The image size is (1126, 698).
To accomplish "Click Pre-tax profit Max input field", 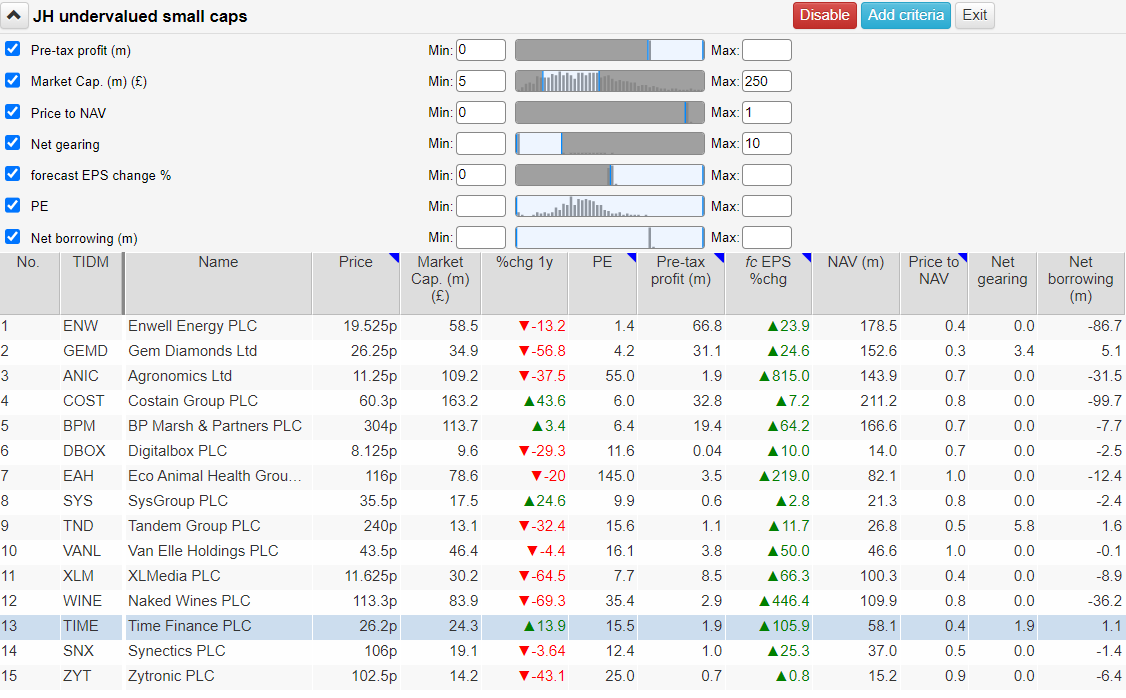I will tap(766, 50).
